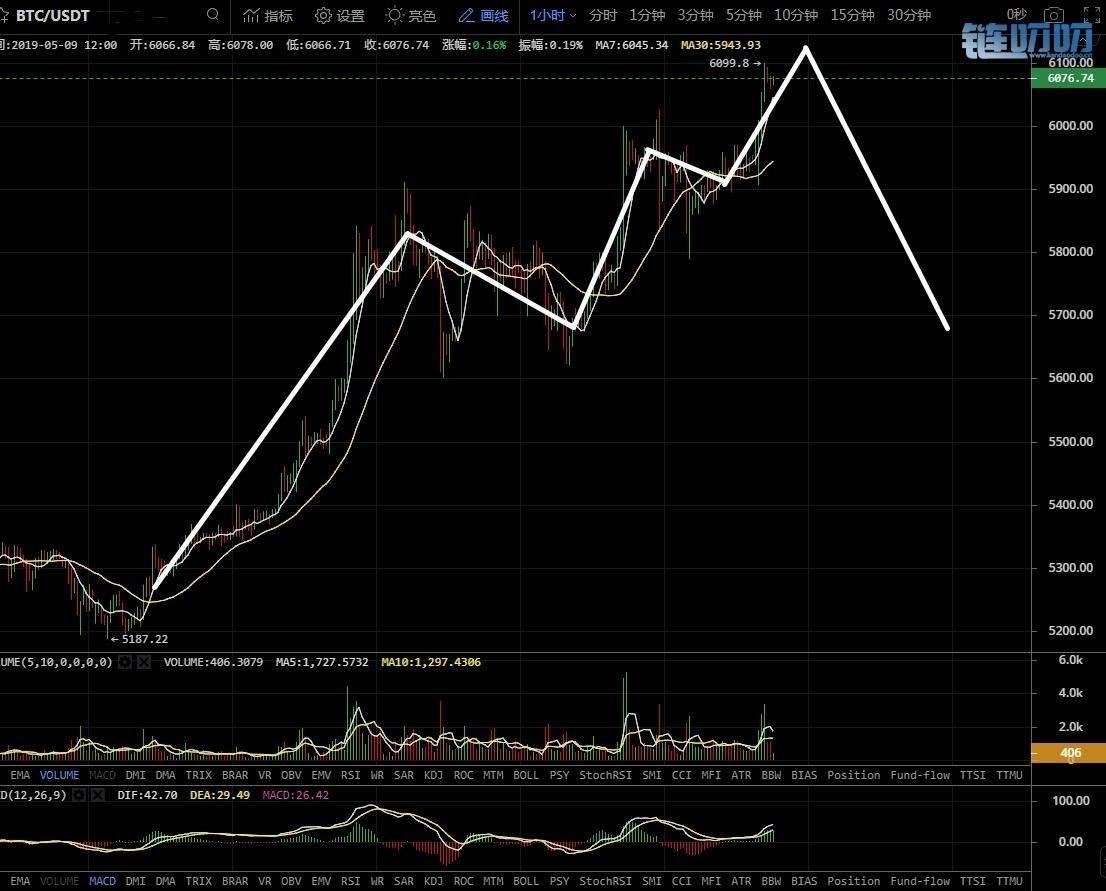Screen dimensions: 1106x891
Task: Select EMA in volume panel indicator row
Action: (20, 775)
